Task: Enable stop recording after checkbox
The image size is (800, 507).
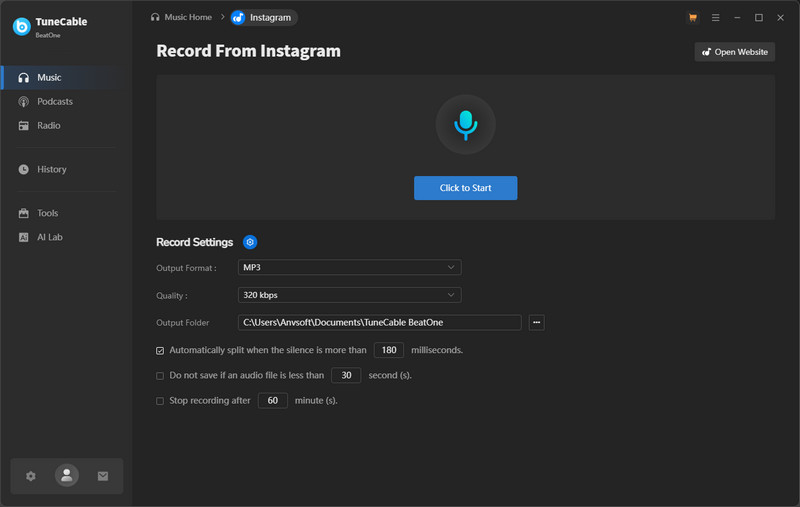Action: tap(160, 401)
